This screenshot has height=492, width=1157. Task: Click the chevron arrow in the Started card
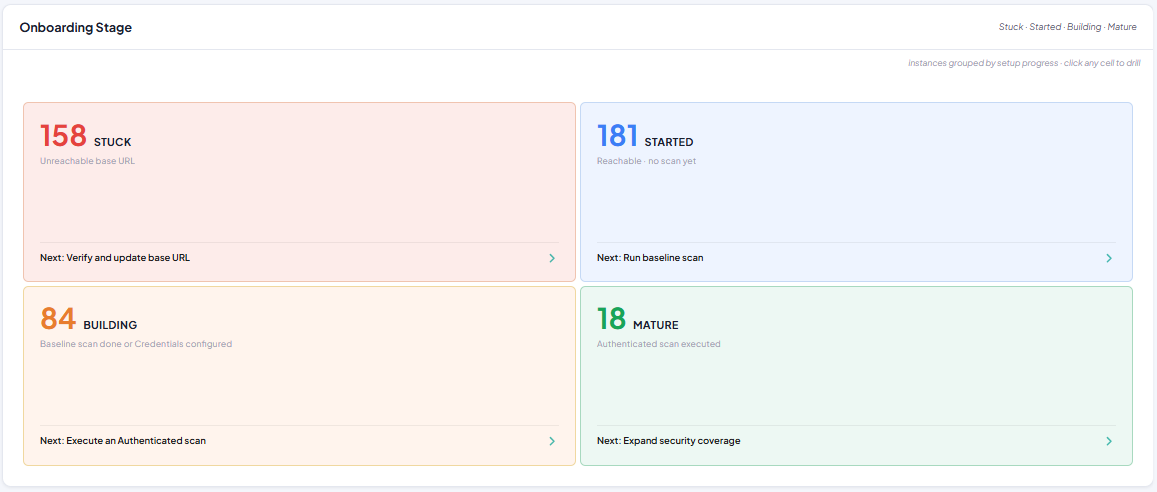click(1108, 258)
